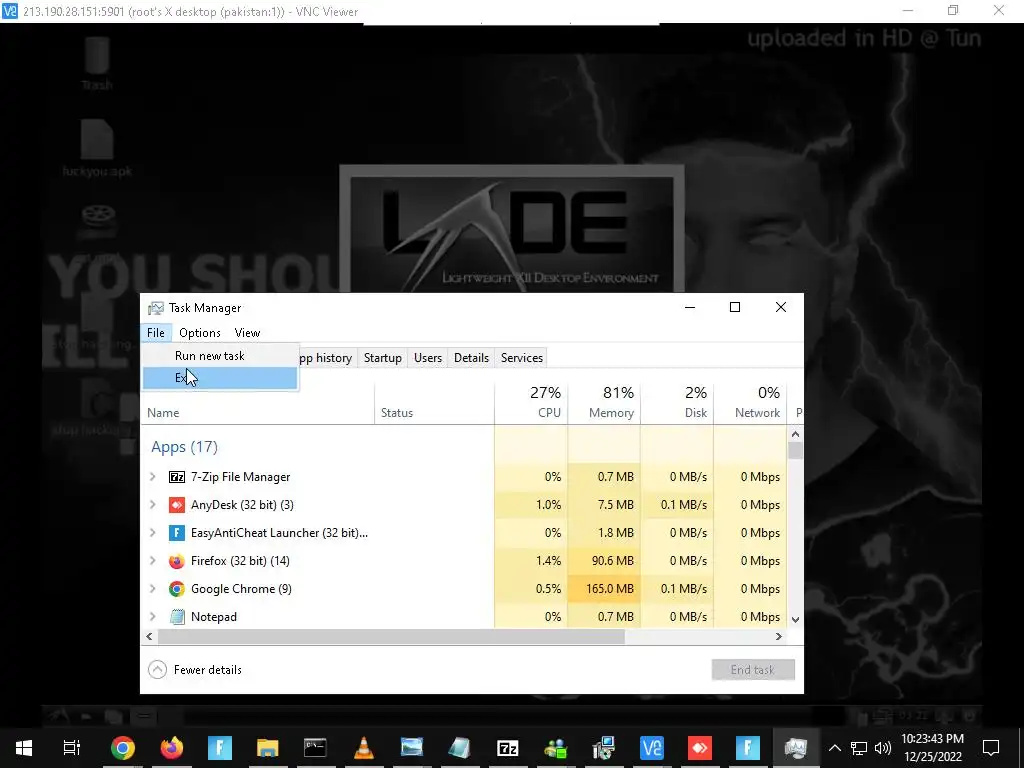This screenshot has width=1024, height=768.
Task: Click the Task Manager title bar icon
Action: tap(155, 308)
